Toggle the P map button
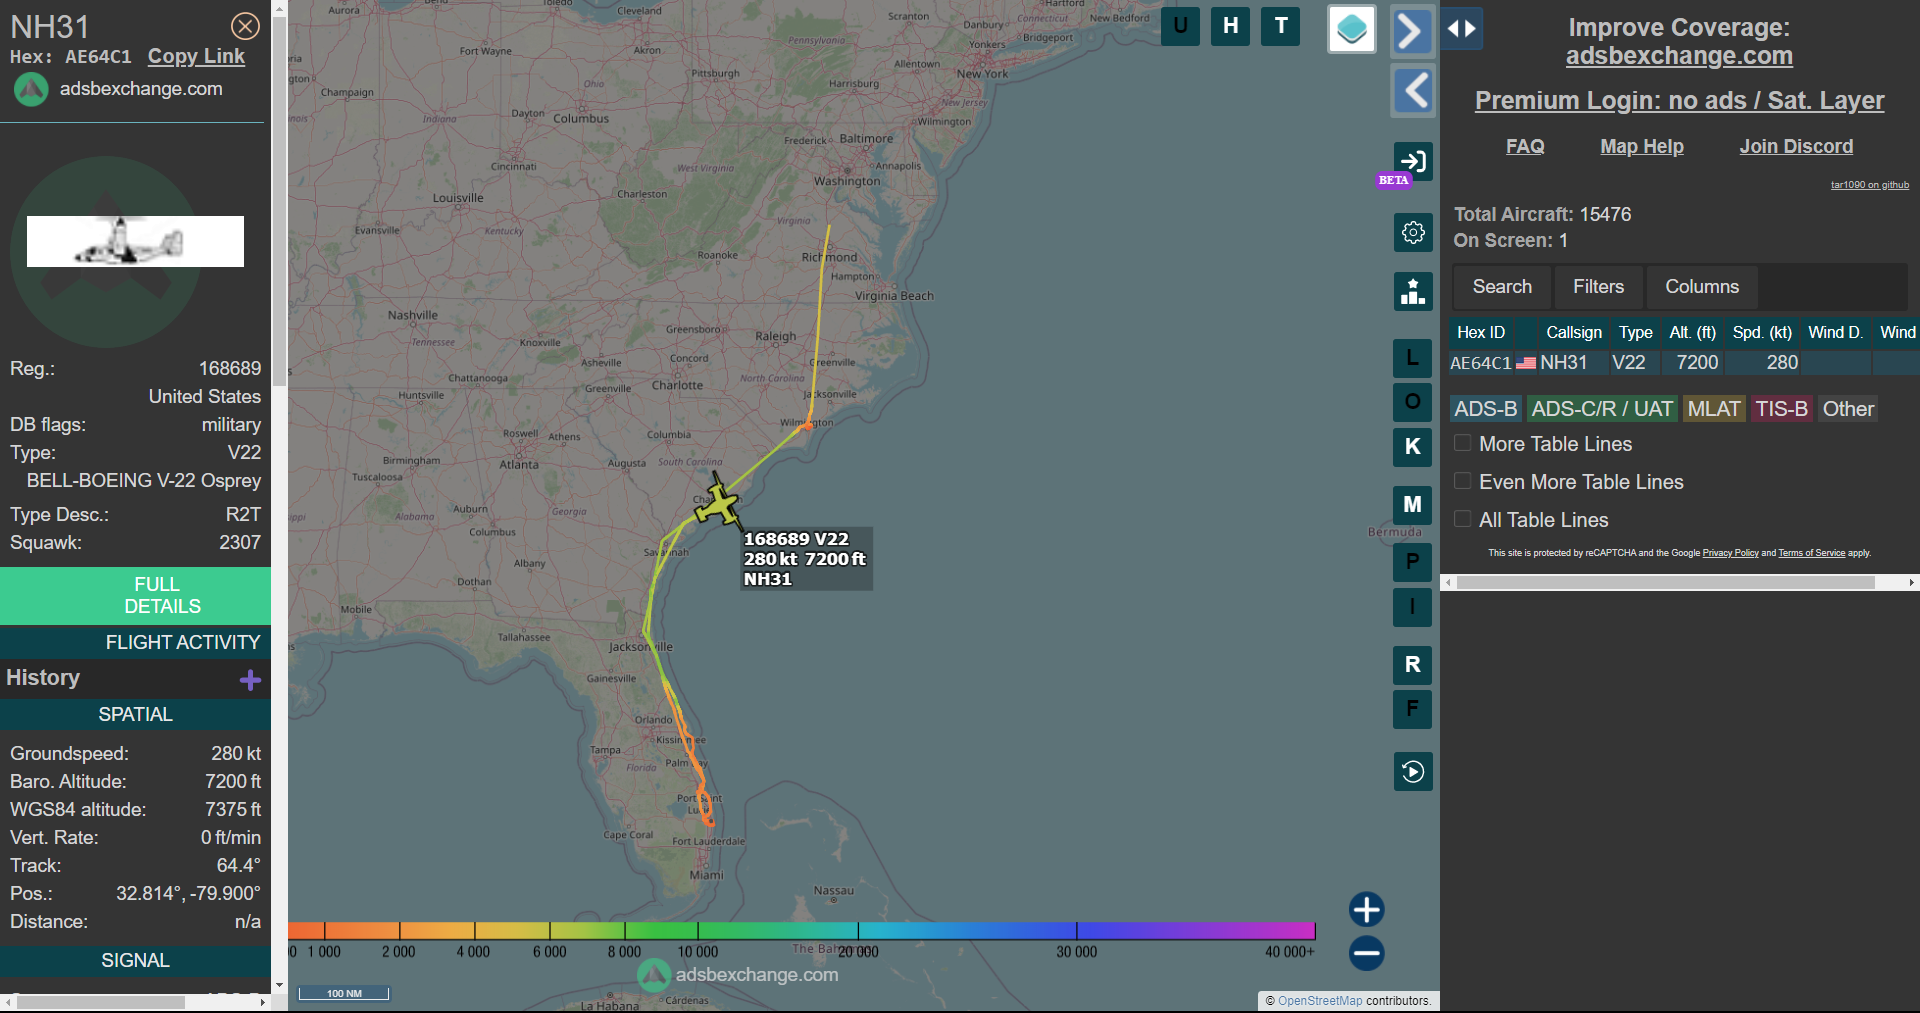The width and height of the screenshot is (1920, 1013). pyautogui.click(x=1412, y=562)
